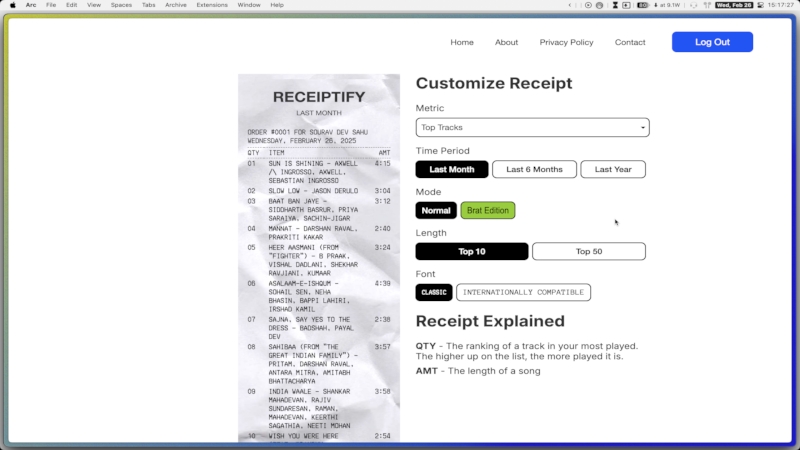Click the 'Customize Receipt' heading
The width and height of the screenshot is (800, 450).
click(494, 83)
